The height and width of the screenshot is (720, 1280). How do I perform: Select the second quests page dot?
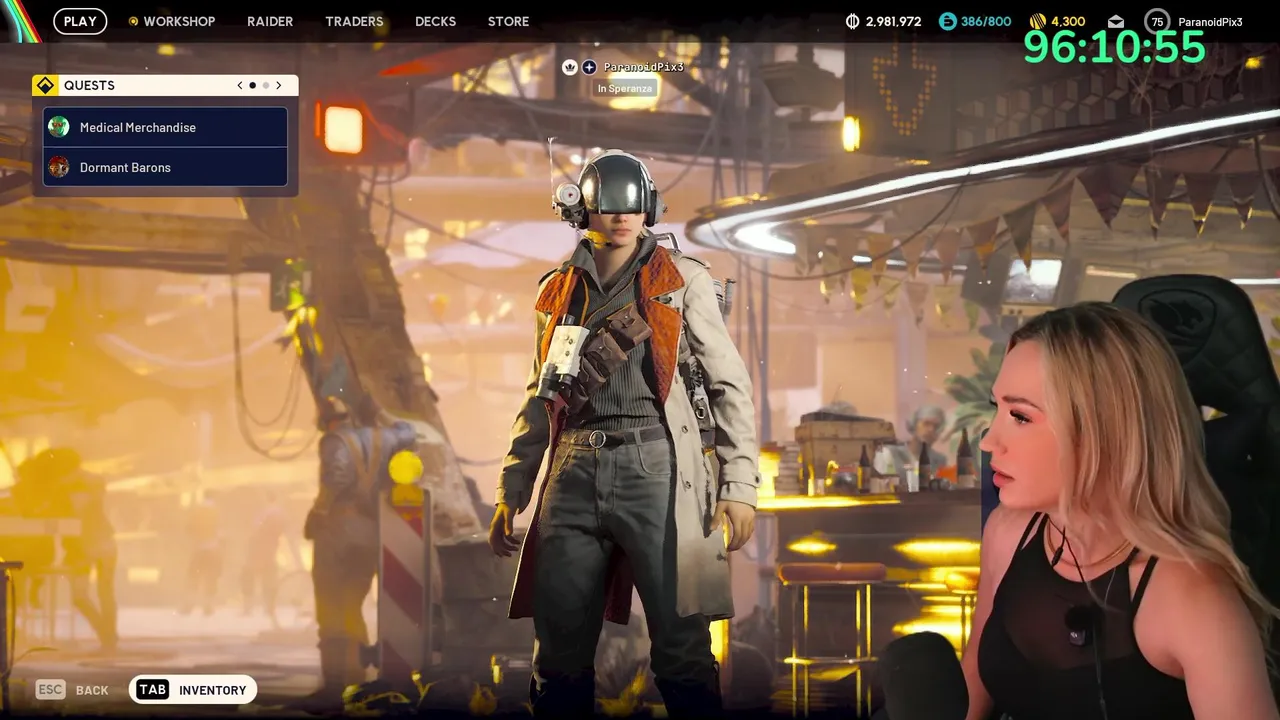point(265,85)
